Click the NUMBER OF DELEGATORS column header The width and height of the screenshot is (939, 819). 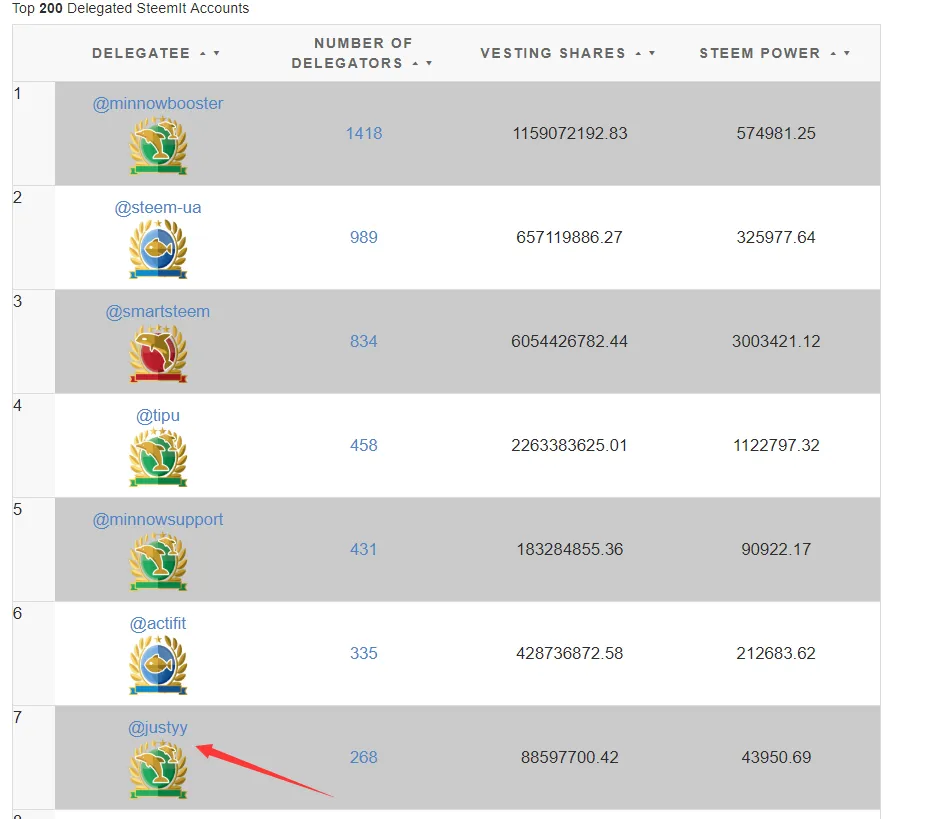pyautogui.click(x=363, y=53)
